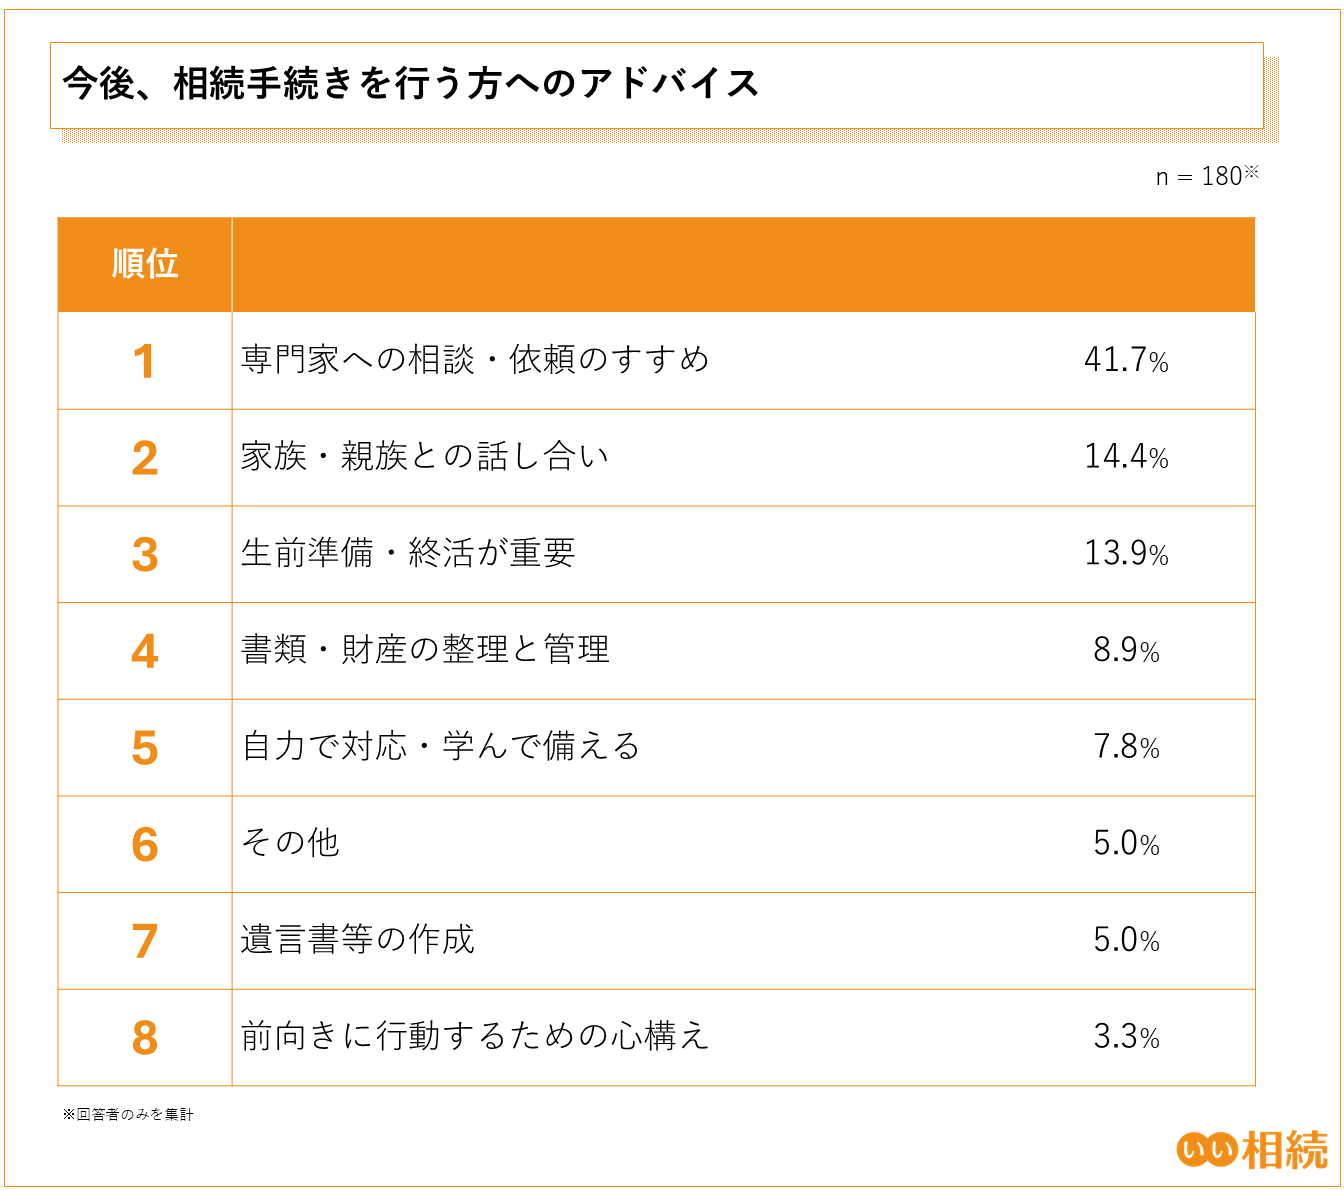Click the 7.8% percentage
Image resolution: width=1344 pixels, height=1190 pixels.
(x=1126, y=746)
